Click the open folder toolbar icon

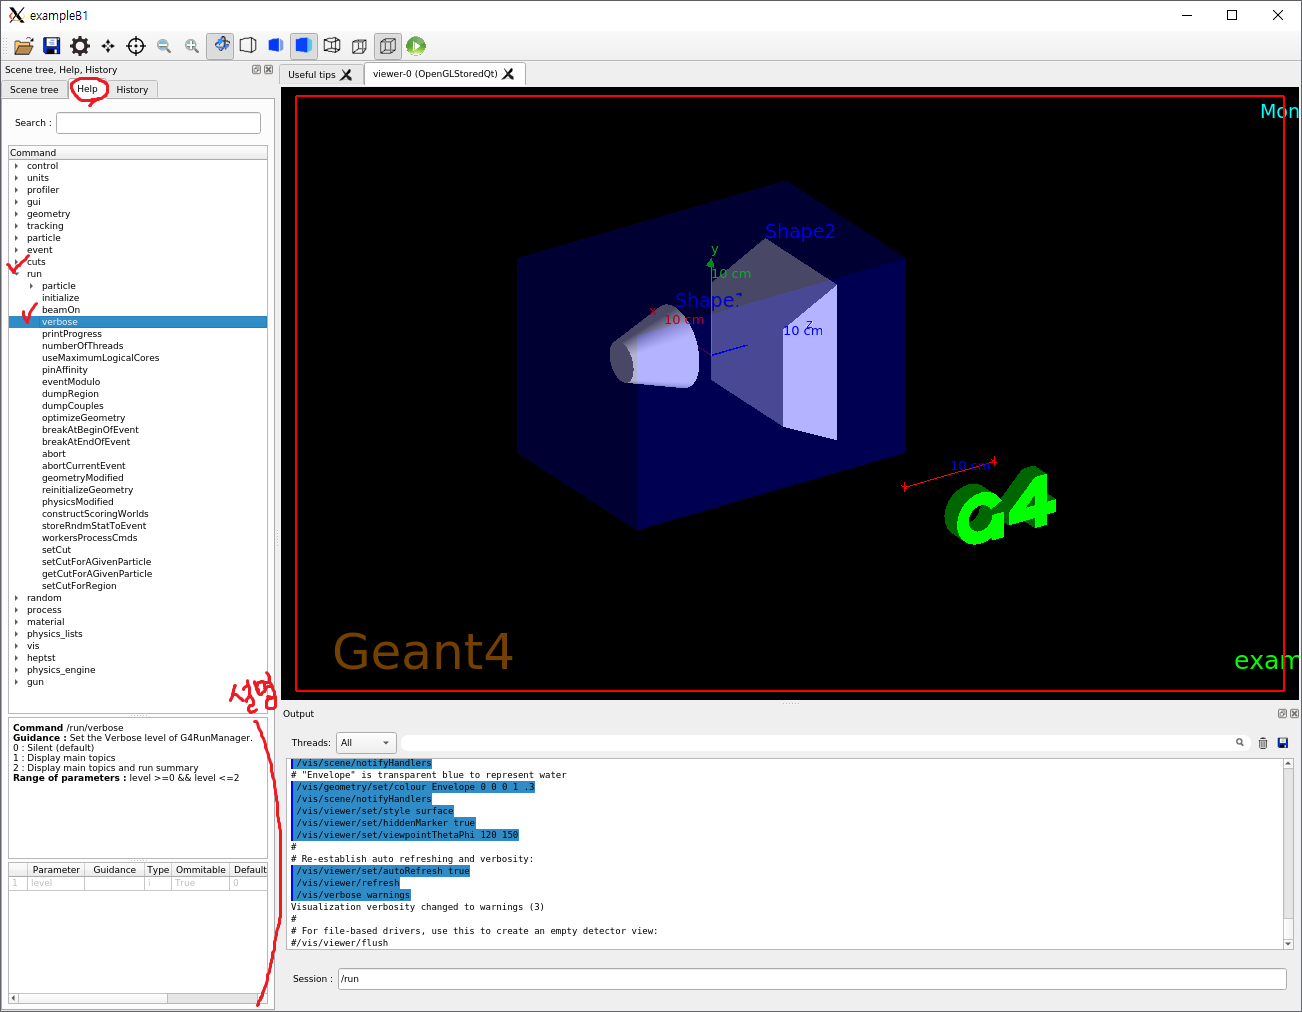click(x=24, y=46)
